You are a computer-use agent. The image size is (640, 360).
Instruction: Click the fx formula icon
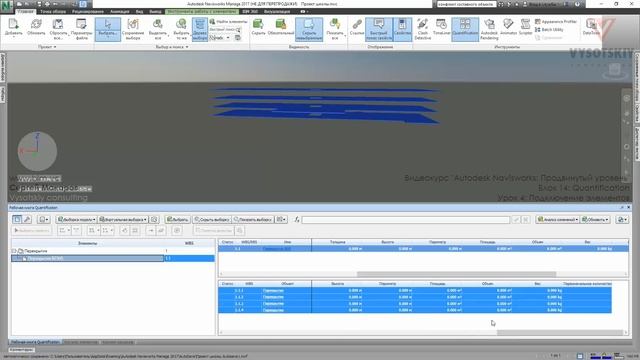click(297, 220)
